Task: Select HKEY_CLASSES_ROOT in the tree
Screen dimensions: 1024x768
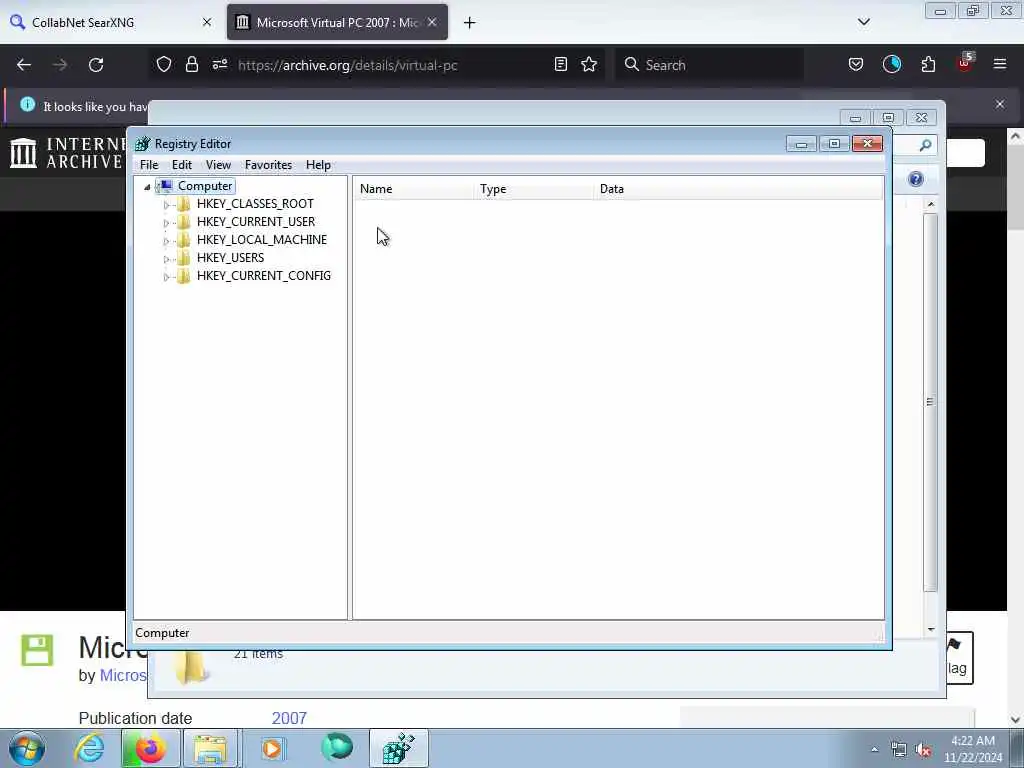Action: pos(255,204)
